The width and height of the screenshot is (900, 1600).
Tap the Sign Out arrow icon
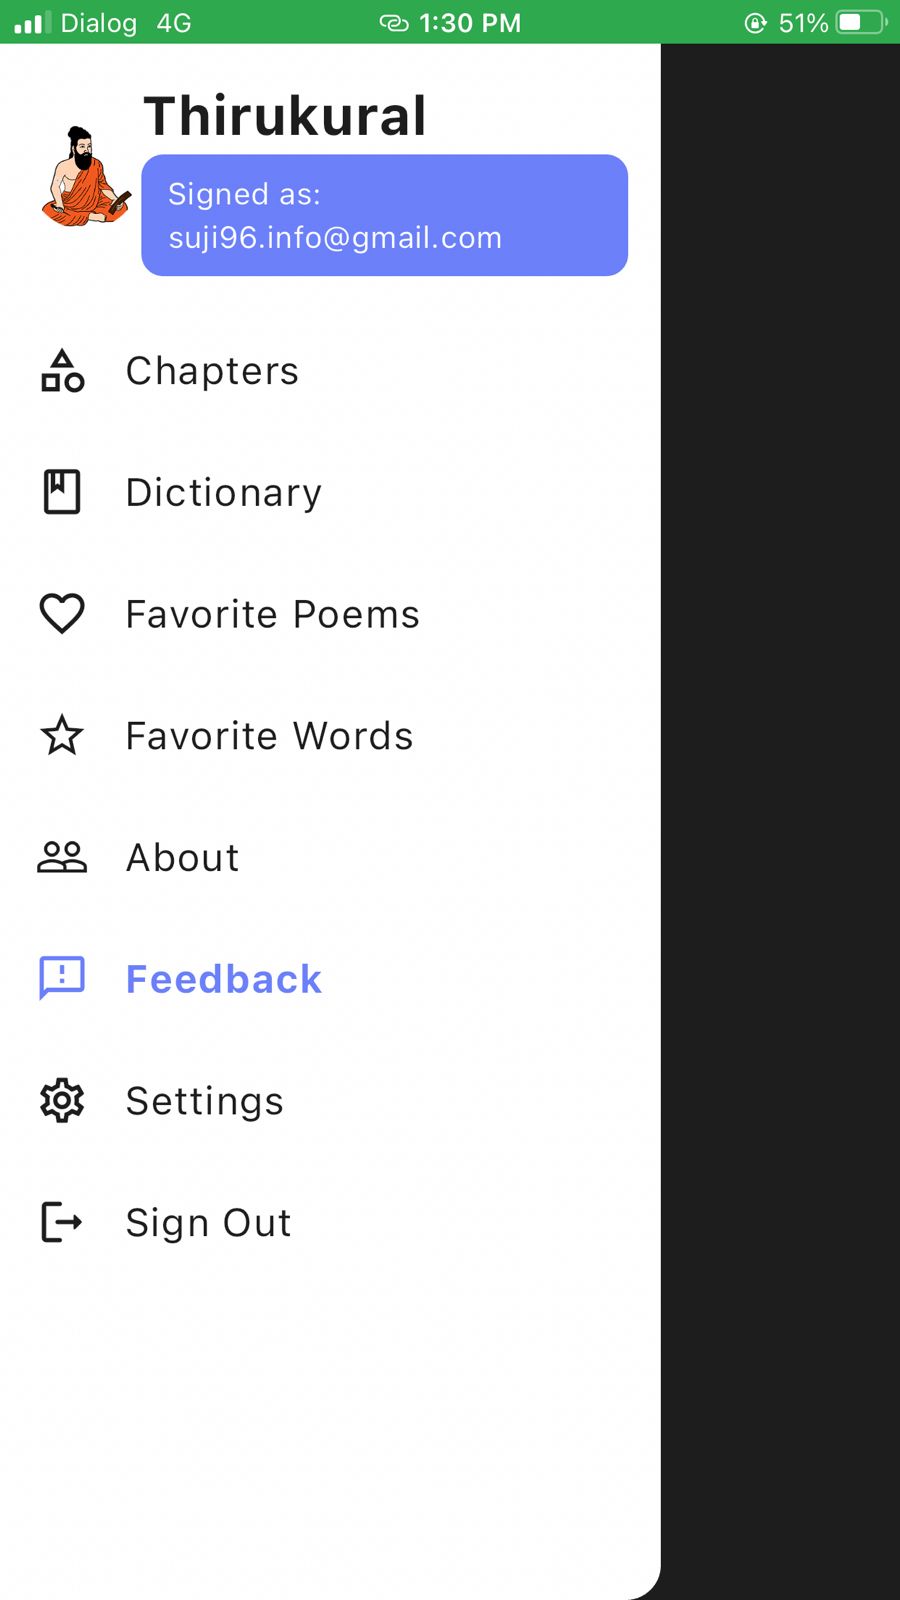[62, 1222]
